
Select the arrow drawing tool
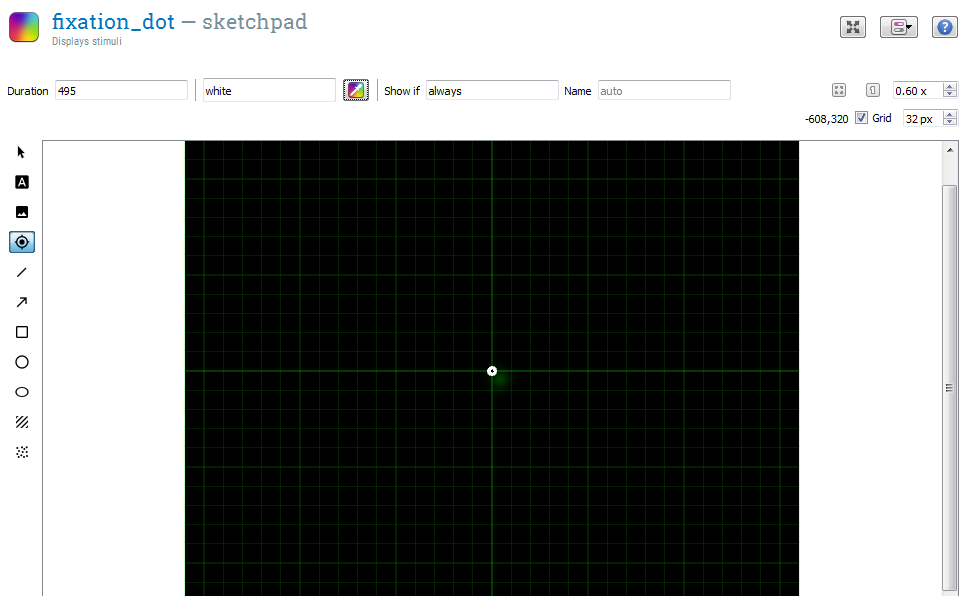[22, 302]
